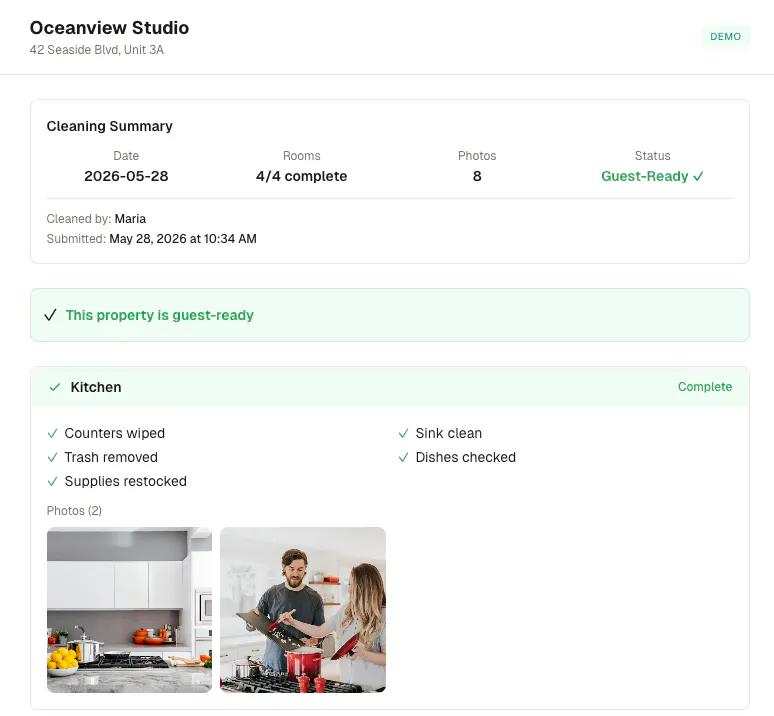Click the Photos (2) label
Viewport: 774px width, 716px height.
(74, 511)
